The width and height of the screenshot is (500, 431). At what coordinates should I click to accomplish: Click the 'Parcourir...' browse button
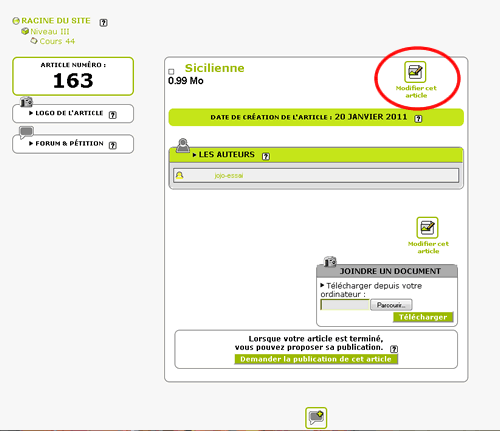point(391,305)
